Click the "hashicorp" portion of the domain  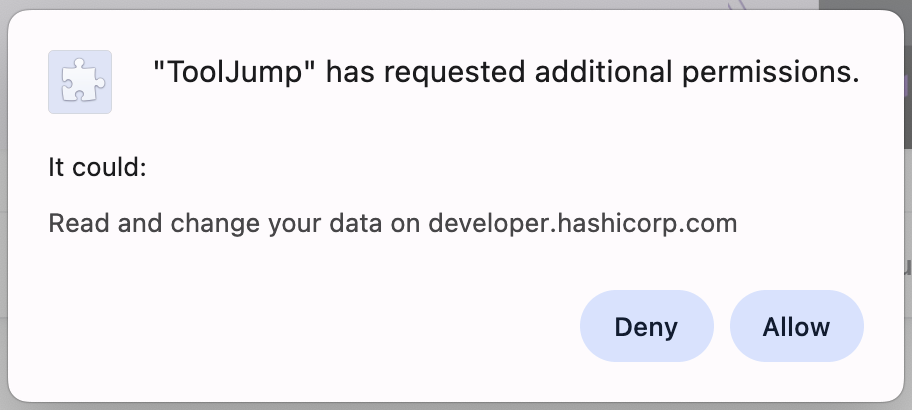(x=619, y=223)
